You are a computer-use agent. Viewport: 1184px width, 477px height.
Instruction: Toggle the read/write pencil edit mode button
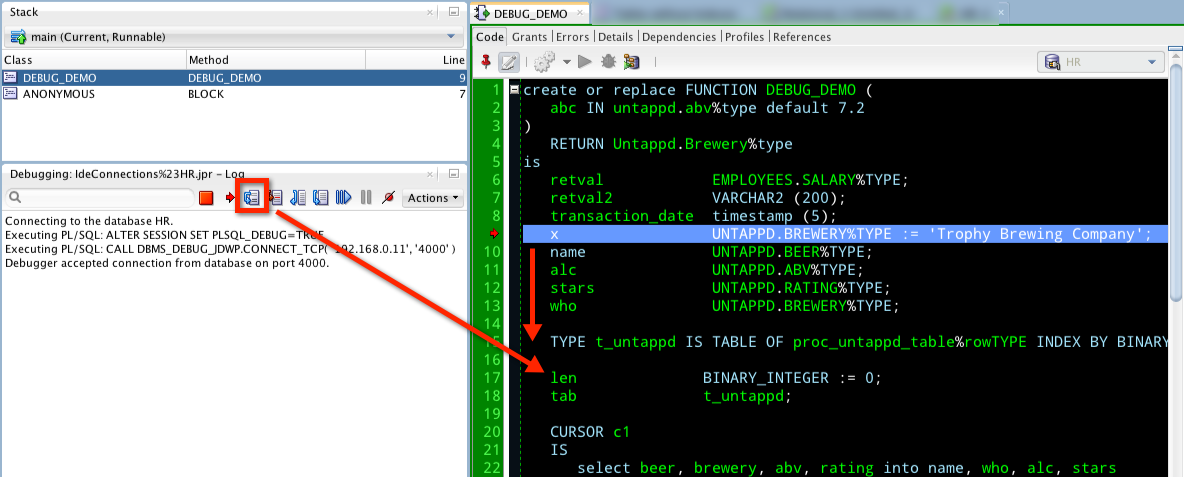click(509, 62)
